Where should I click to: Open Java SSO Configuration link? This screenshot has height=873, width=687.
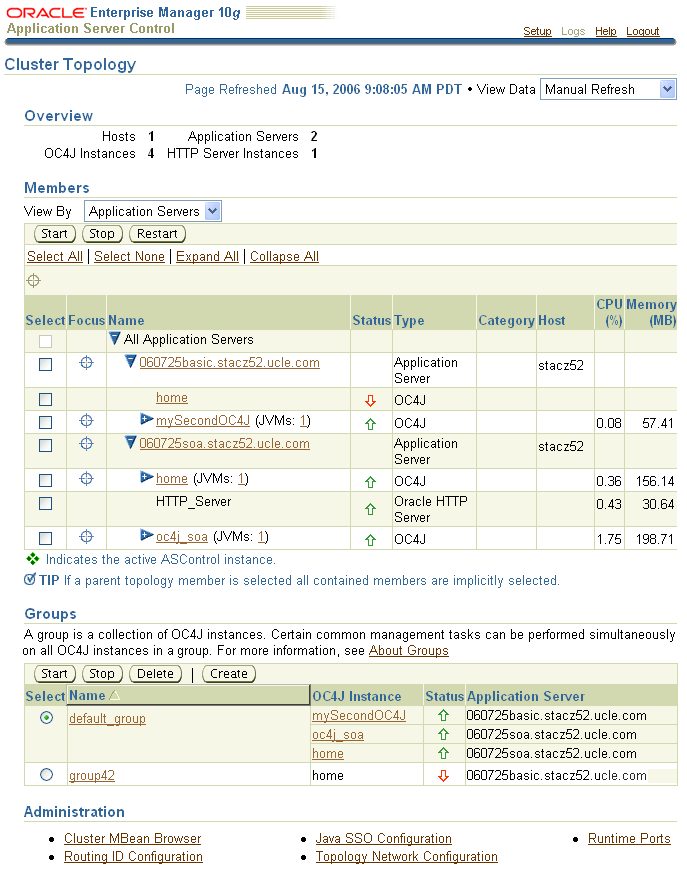384,838
